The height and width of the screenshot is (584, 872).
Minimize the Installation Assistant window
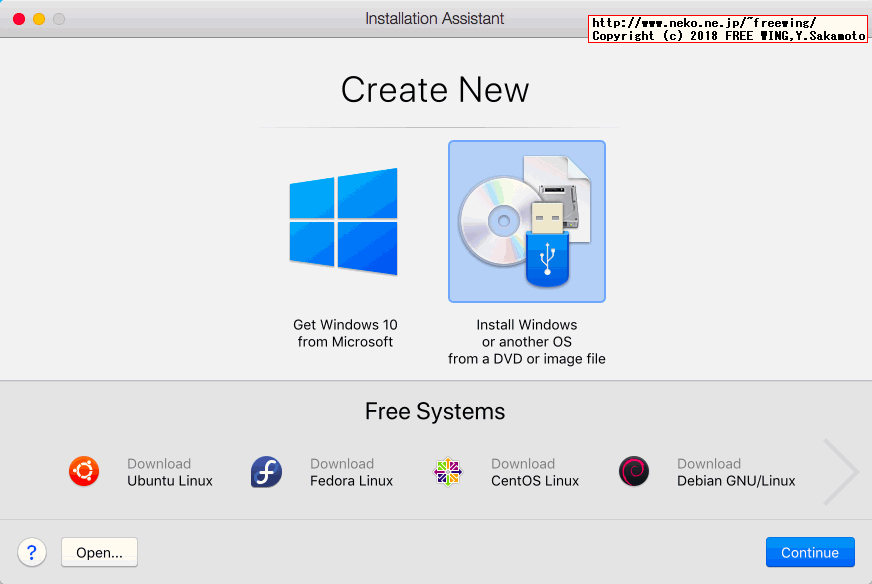click(x=39, y=18)
